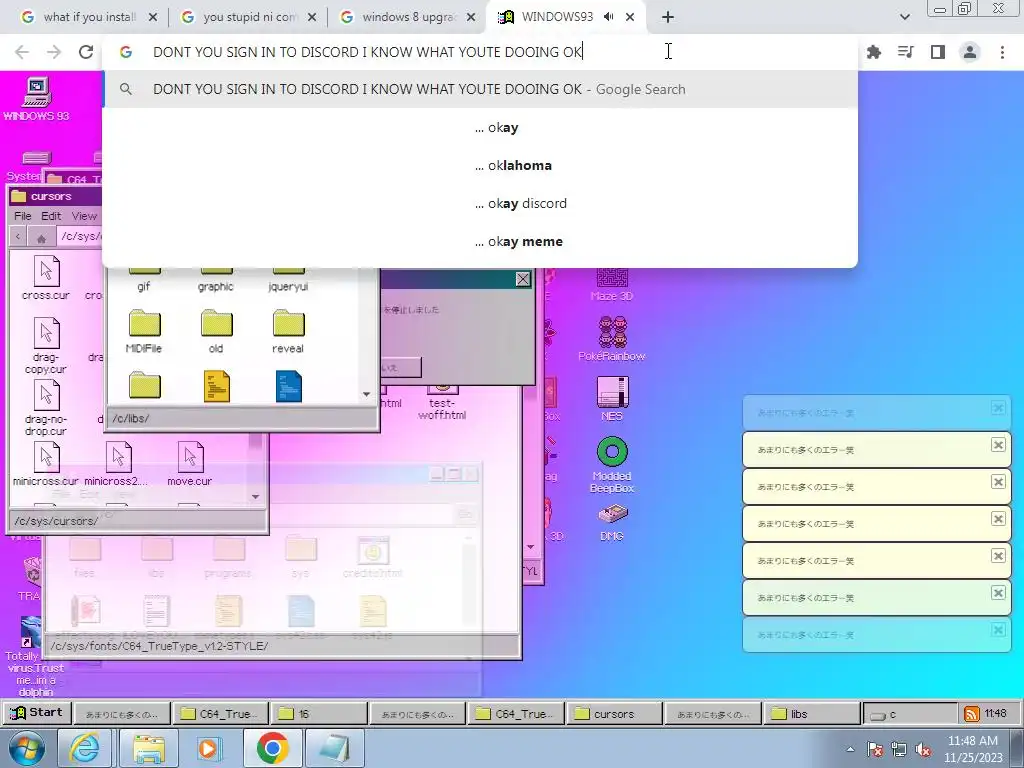Open the drag-no-drop.cur file
1024x768 pixels.
pyautogui.click(x=46, y=408)
